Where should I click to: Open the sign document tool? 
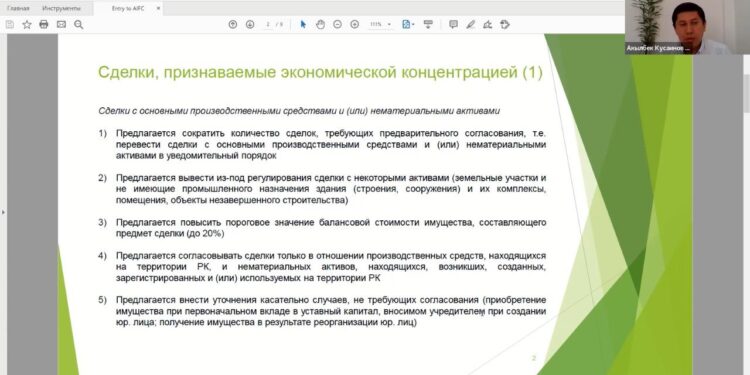[x=487, y=24]
